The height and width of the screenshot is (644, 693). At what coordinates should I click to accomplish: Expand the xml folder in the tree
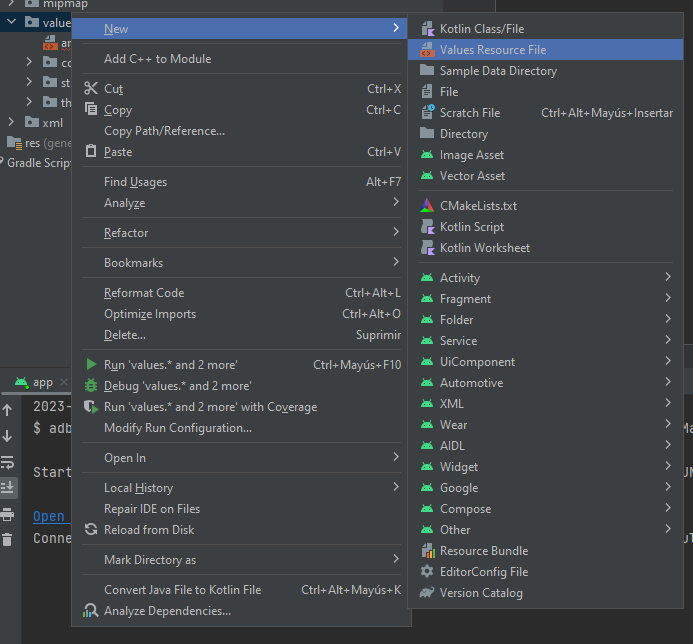pos(11,123)
